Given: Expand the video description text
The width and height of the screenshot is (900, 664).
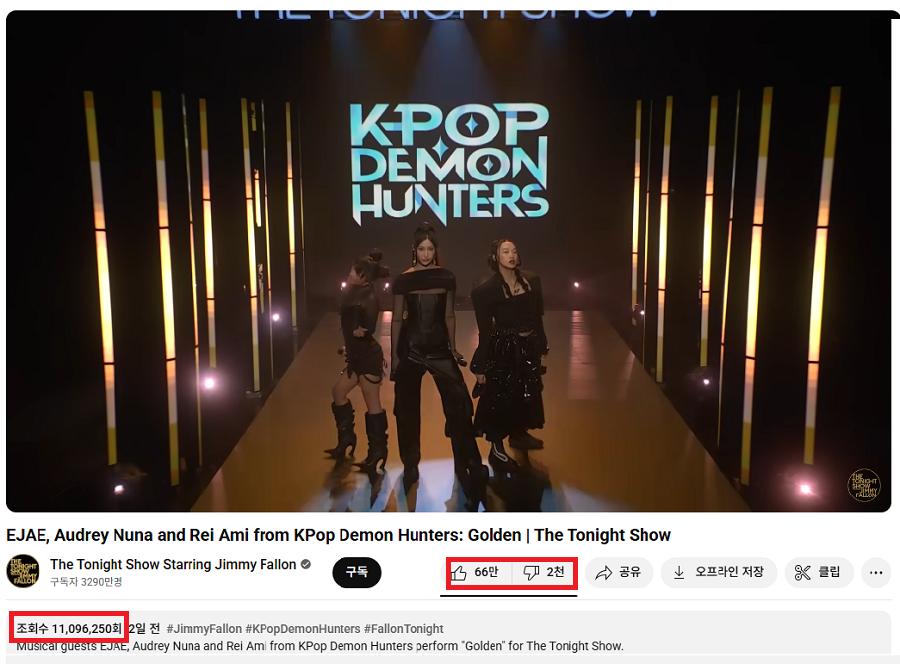Looking at the screenshot, I should tap(320, 646).
